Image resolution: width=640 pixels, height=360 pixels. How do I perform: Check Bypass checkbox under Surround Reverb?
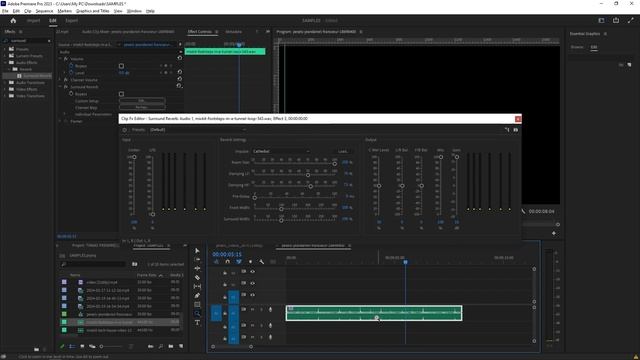coord(121,94)
